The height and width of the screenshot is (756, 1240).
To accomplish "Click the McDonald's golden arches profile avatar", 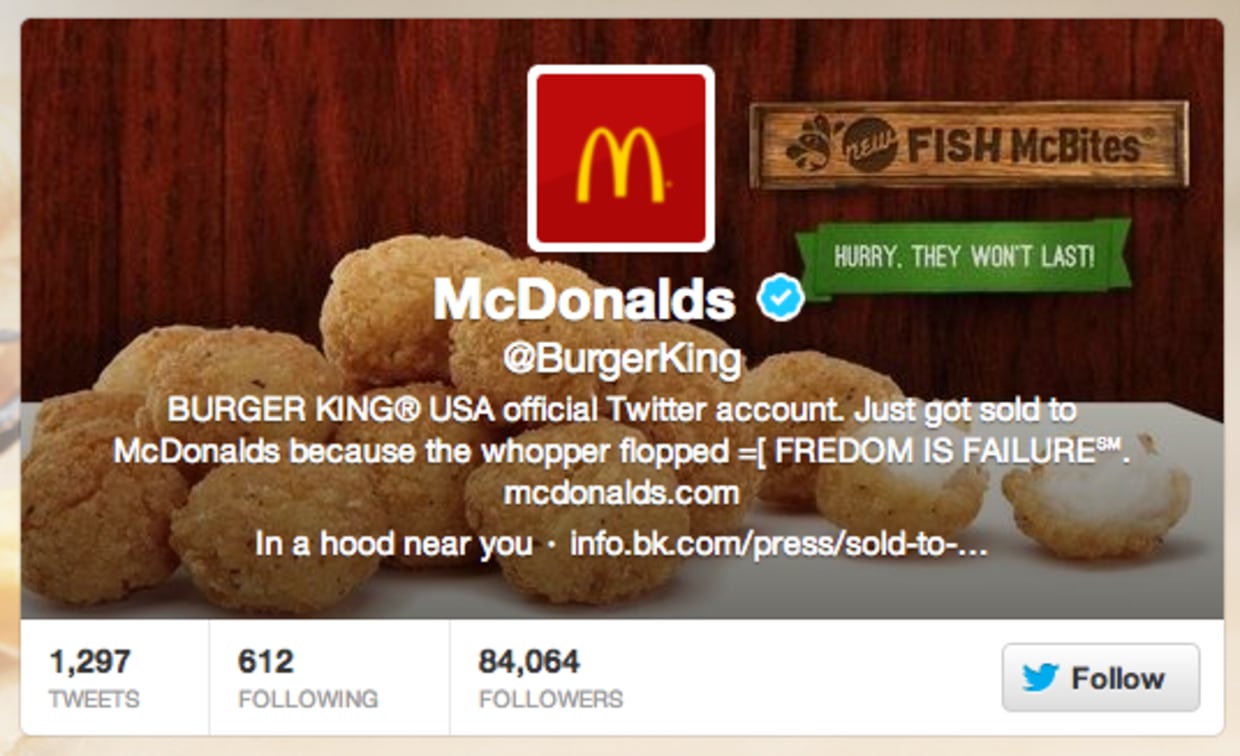I will pyautogui.click(x=621, y=158).
